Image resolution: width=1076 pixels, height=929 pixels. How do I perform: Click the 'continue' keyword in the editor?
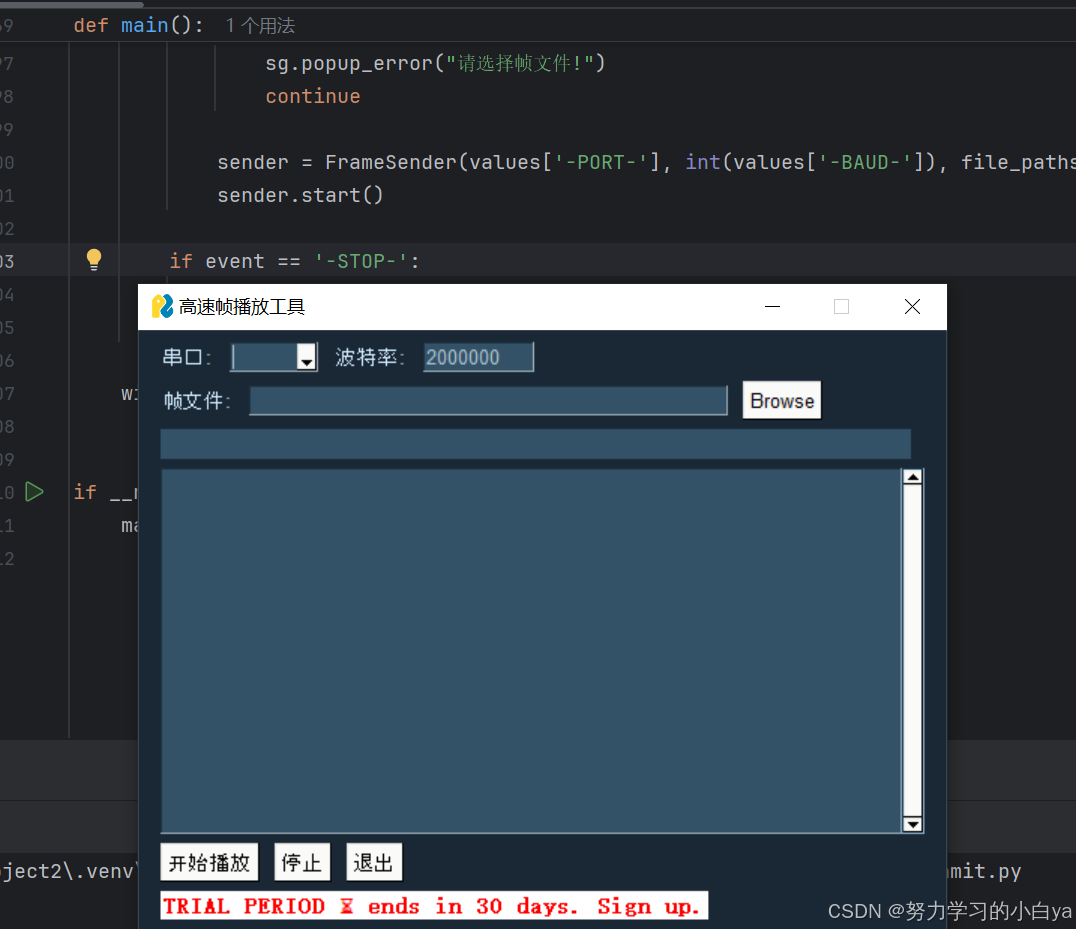tap(313, 96)
